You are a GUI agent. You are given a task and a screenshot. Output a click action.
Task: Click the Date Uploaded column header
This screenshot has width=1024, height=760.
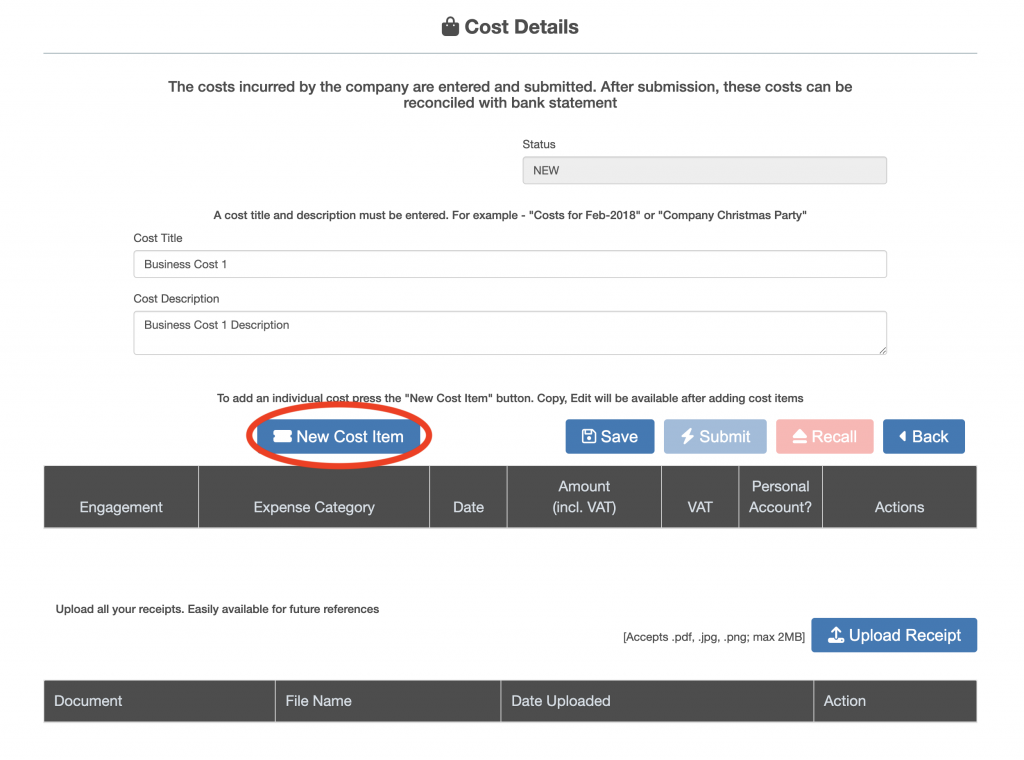(x=560, y=701)
